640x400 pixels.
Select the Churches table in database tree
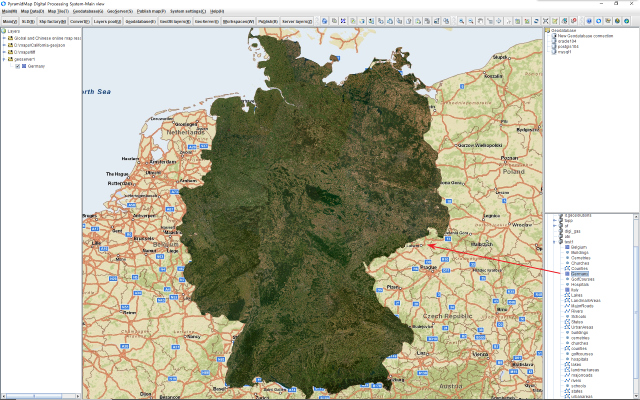pos(580,263)
